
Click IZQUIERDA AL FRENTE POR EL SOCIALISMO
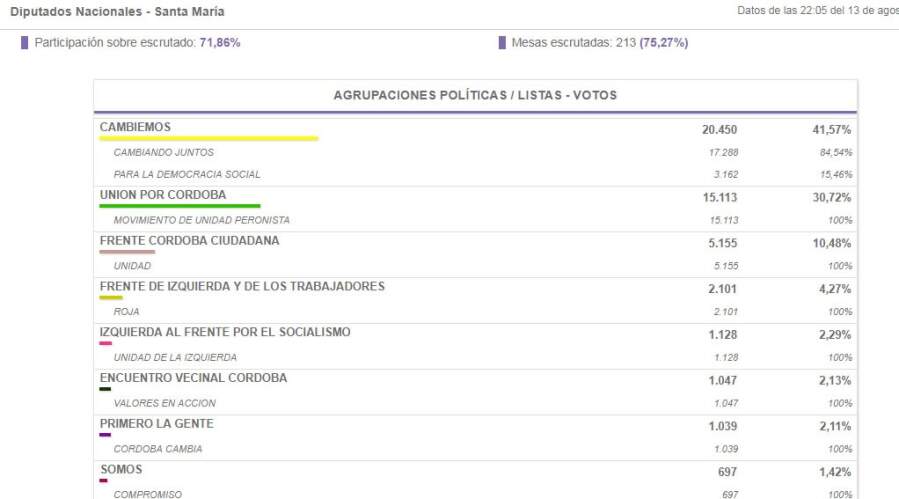[x=225, y=332]
